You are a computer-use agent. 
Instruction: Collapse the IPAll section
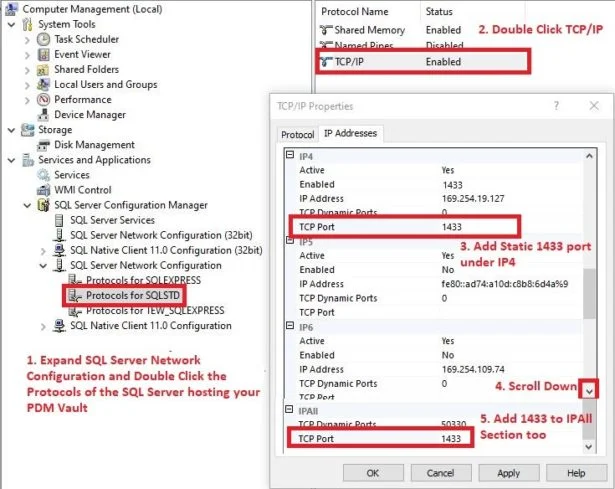(289, 409)
